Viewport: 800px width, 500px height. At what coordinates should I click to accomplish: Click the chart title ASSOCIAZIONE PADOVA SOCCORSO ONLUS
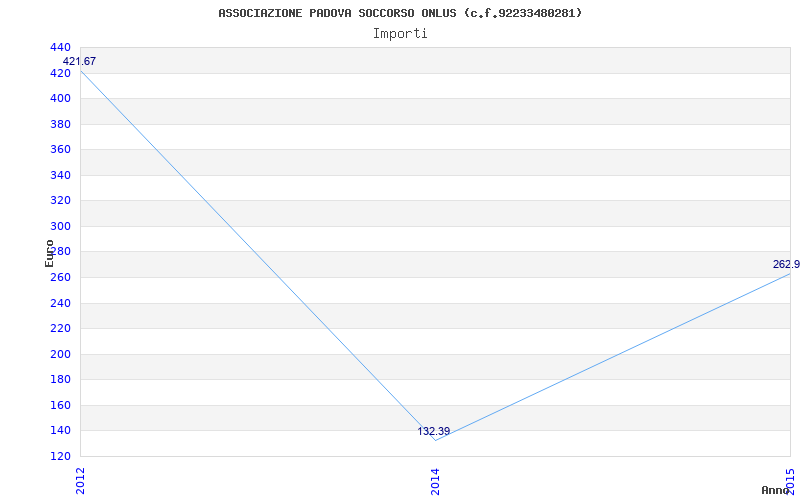[x=400, y=13]
